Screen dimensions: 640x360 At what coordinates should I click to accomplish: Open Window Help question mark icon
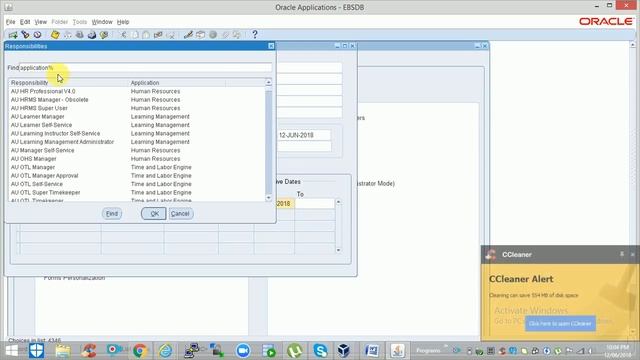pos(255,35)
